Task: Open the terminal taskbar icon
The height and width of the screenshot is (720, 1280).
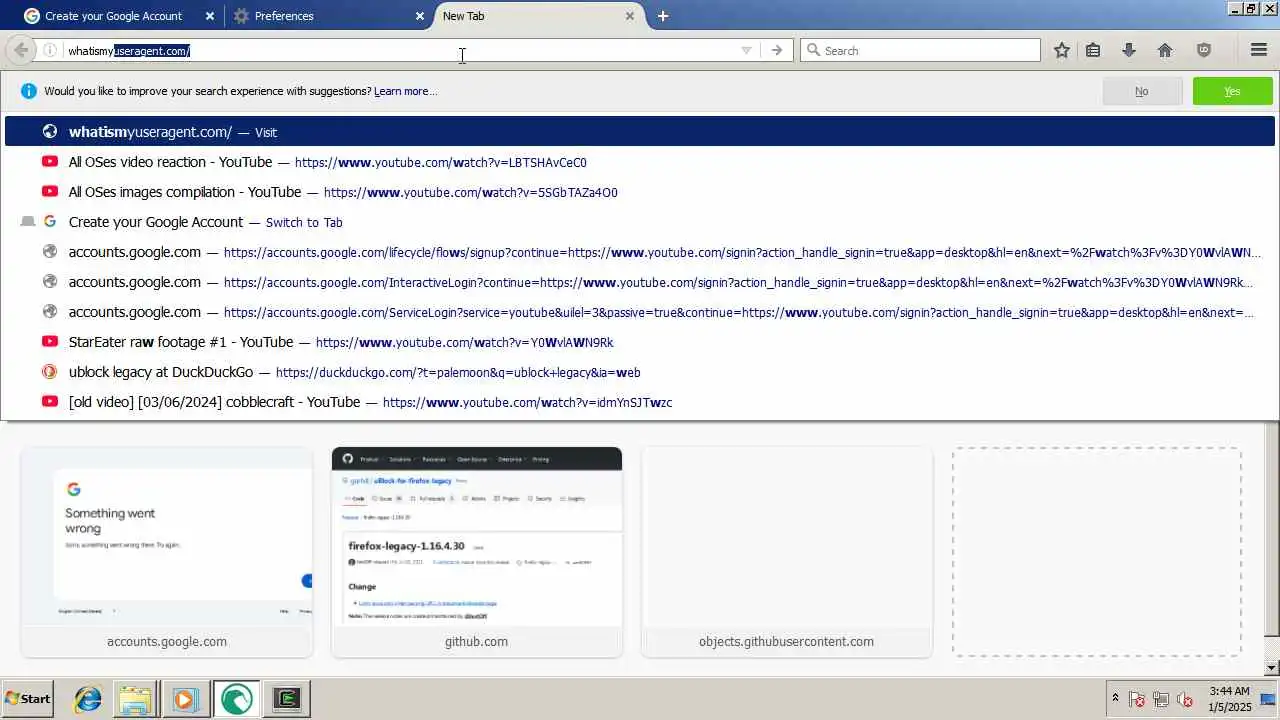Action: 287,698
